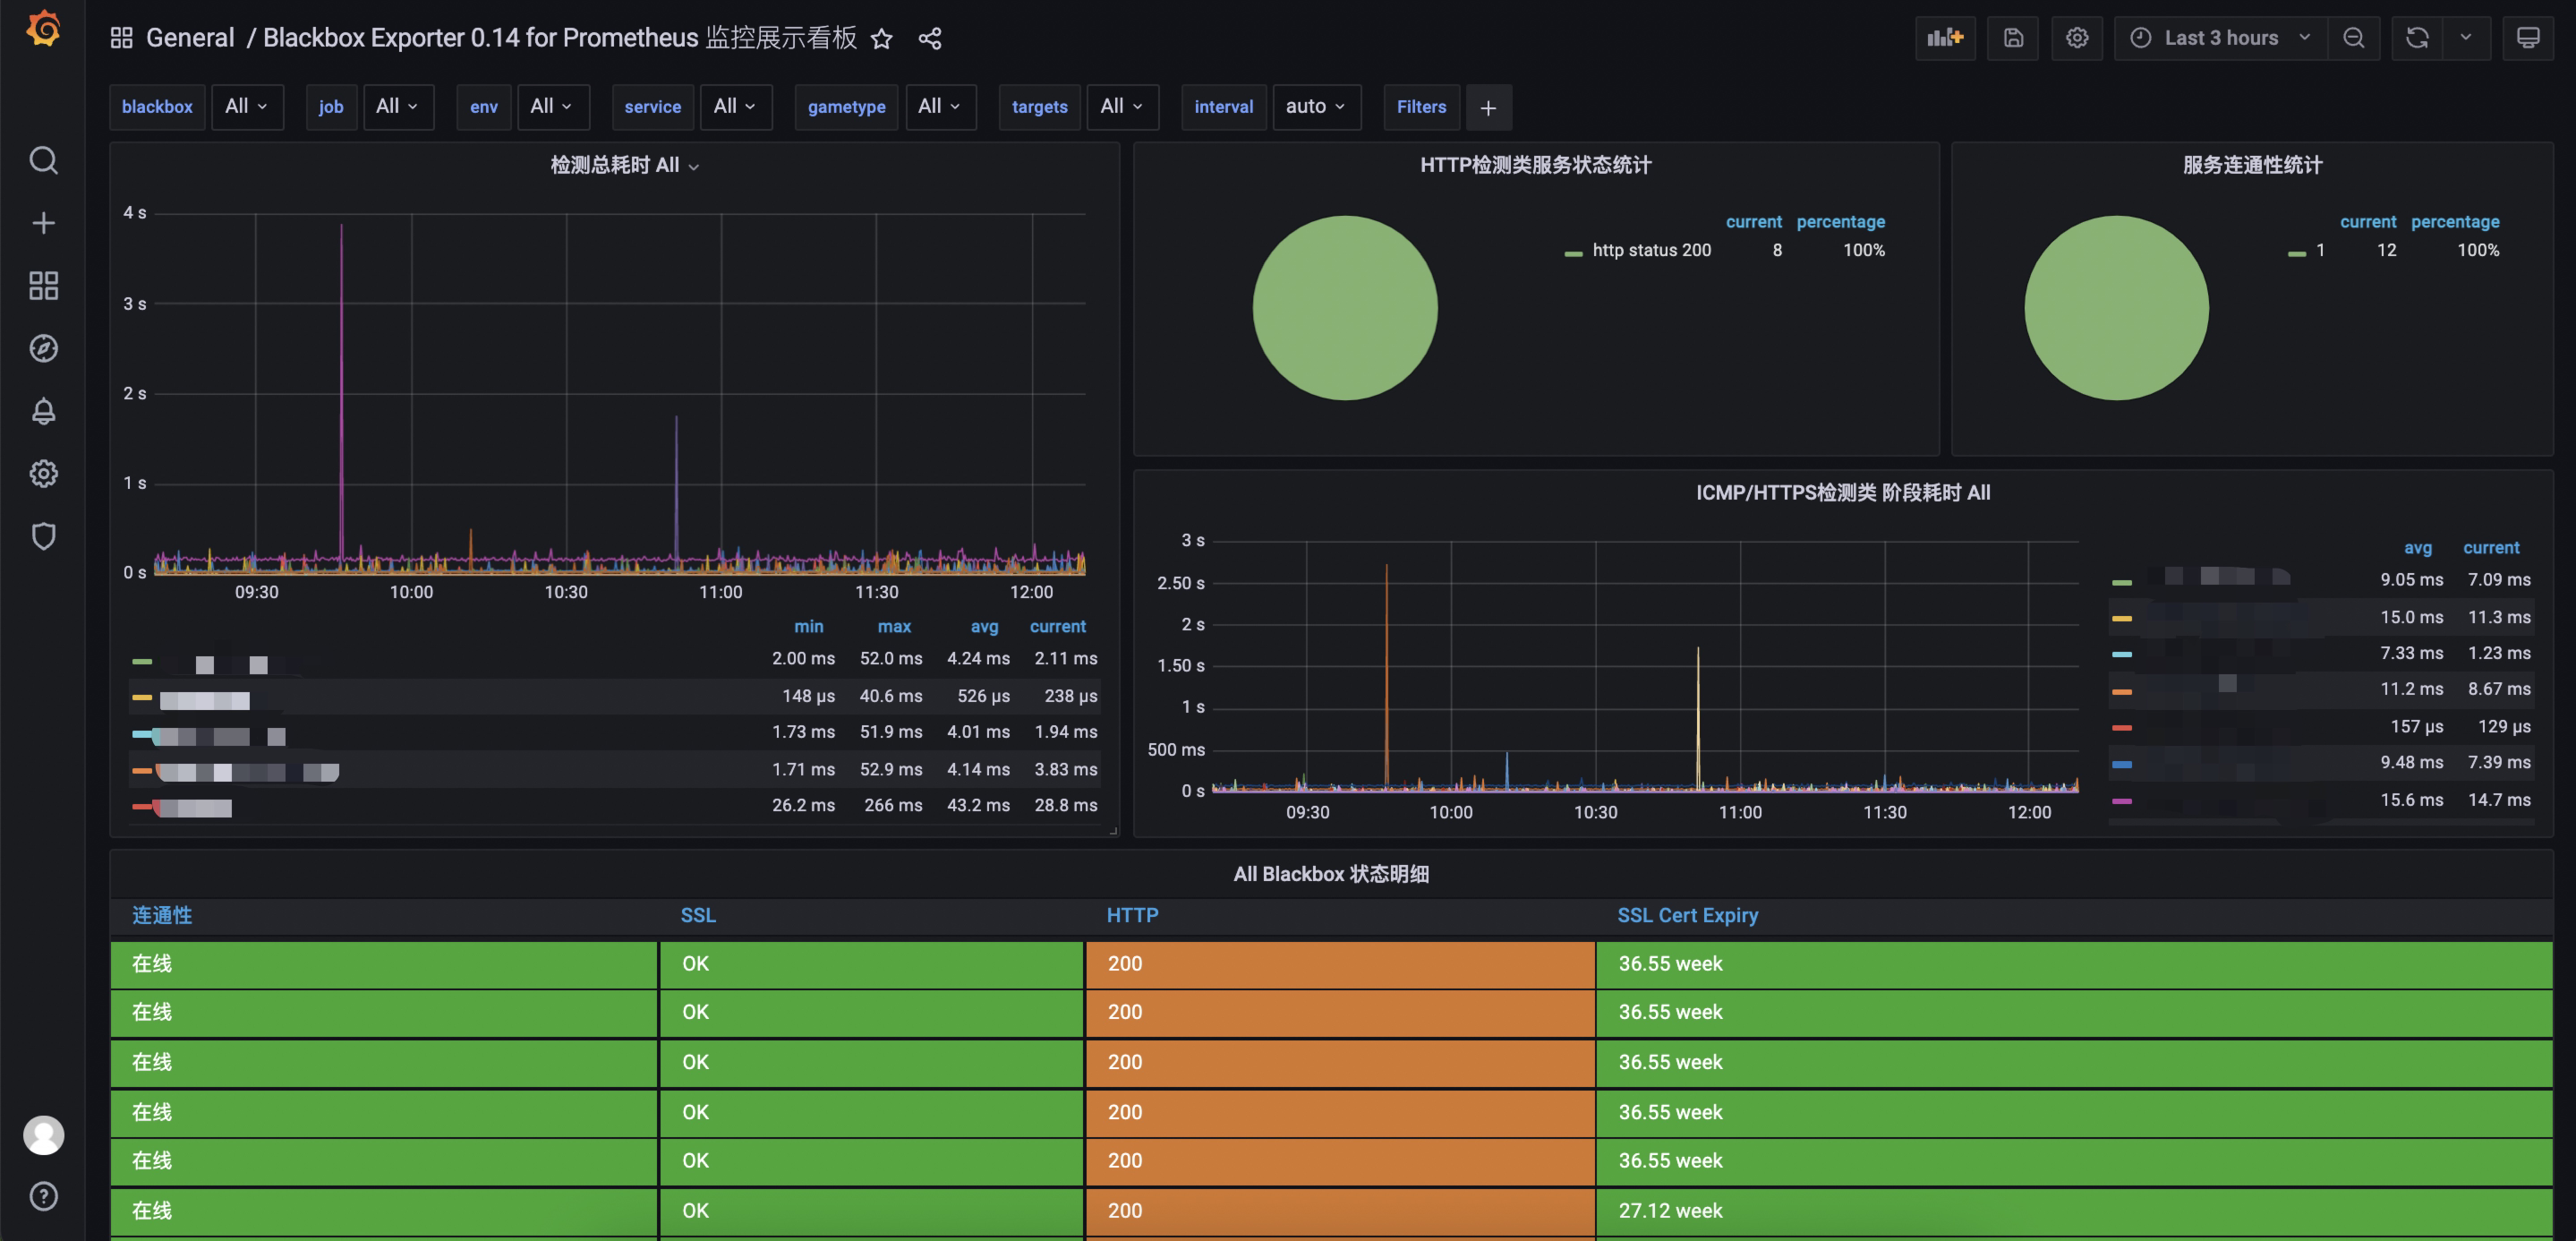Click yellow swatch of 148 µs series
Screen dimensions: 2576x1241
pyautogui.click(x=142, y=698)
